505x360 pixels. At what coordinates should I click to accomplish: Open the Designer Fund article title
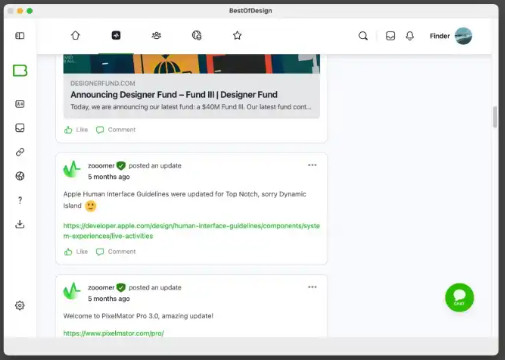pyautogui.click(x=174, y=95)
